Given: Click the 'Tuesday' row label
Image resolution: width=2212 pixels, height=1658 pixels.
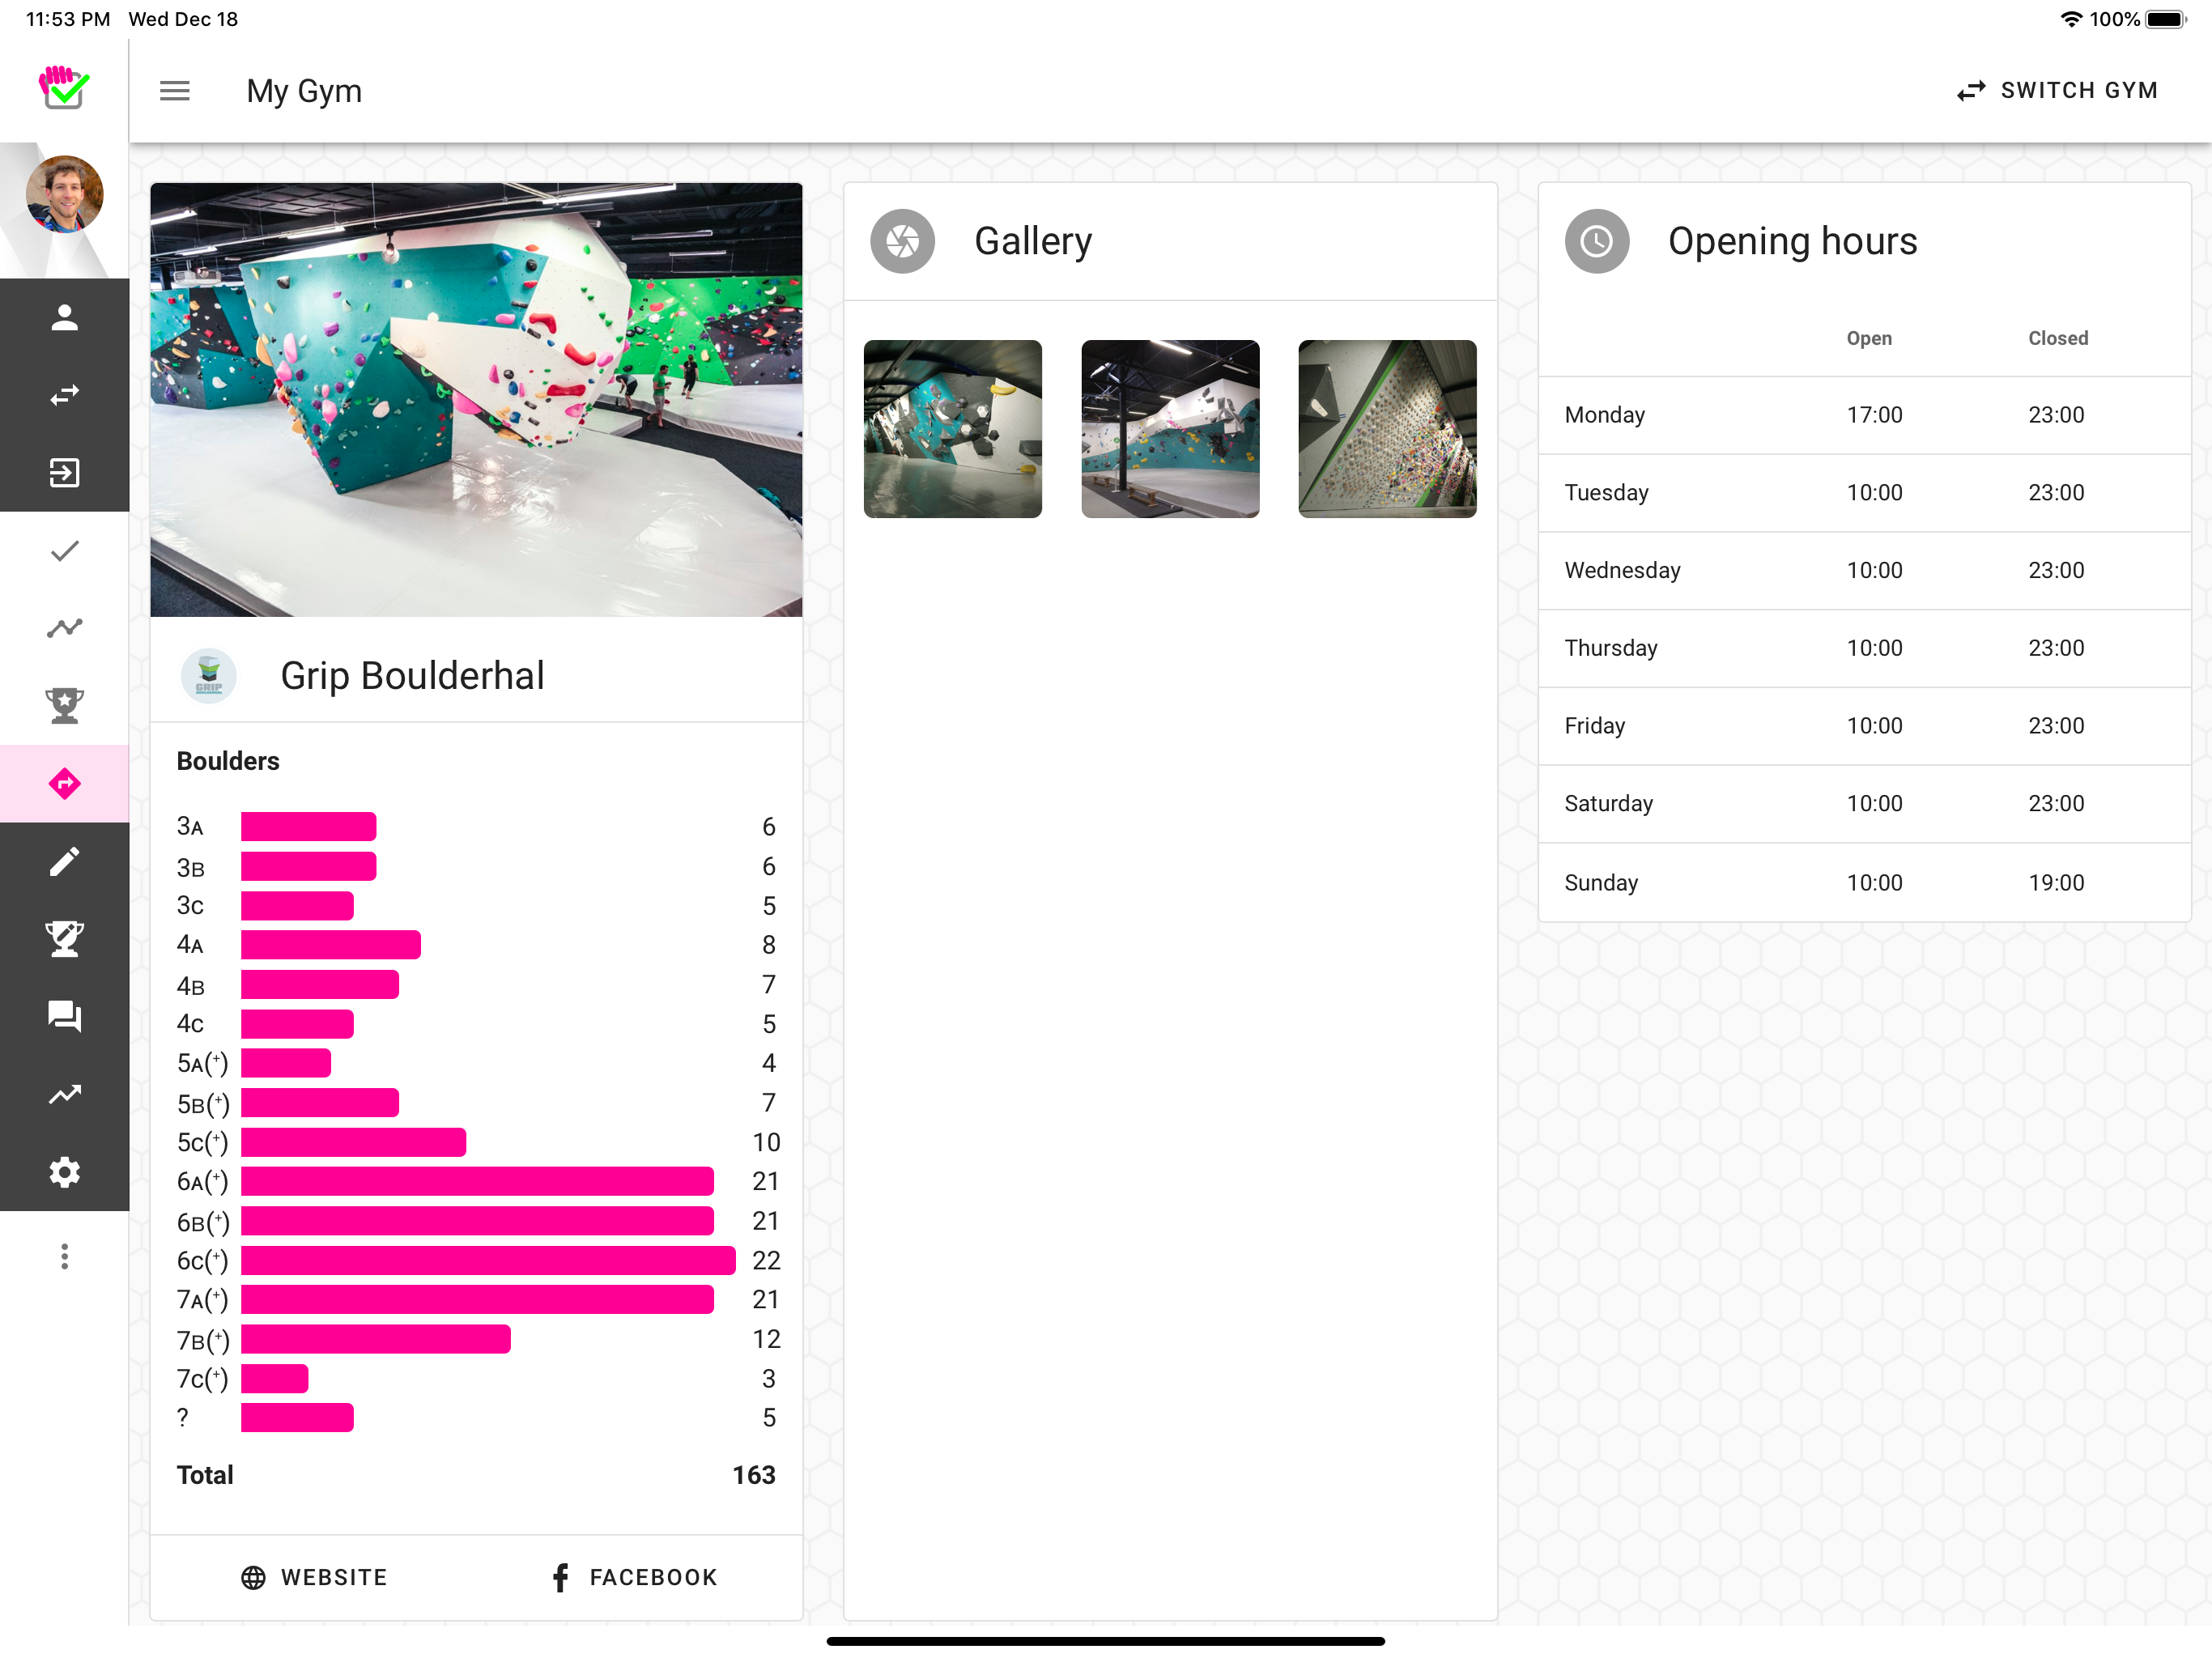Looking at the screenshot, I should pos(1606,493).
